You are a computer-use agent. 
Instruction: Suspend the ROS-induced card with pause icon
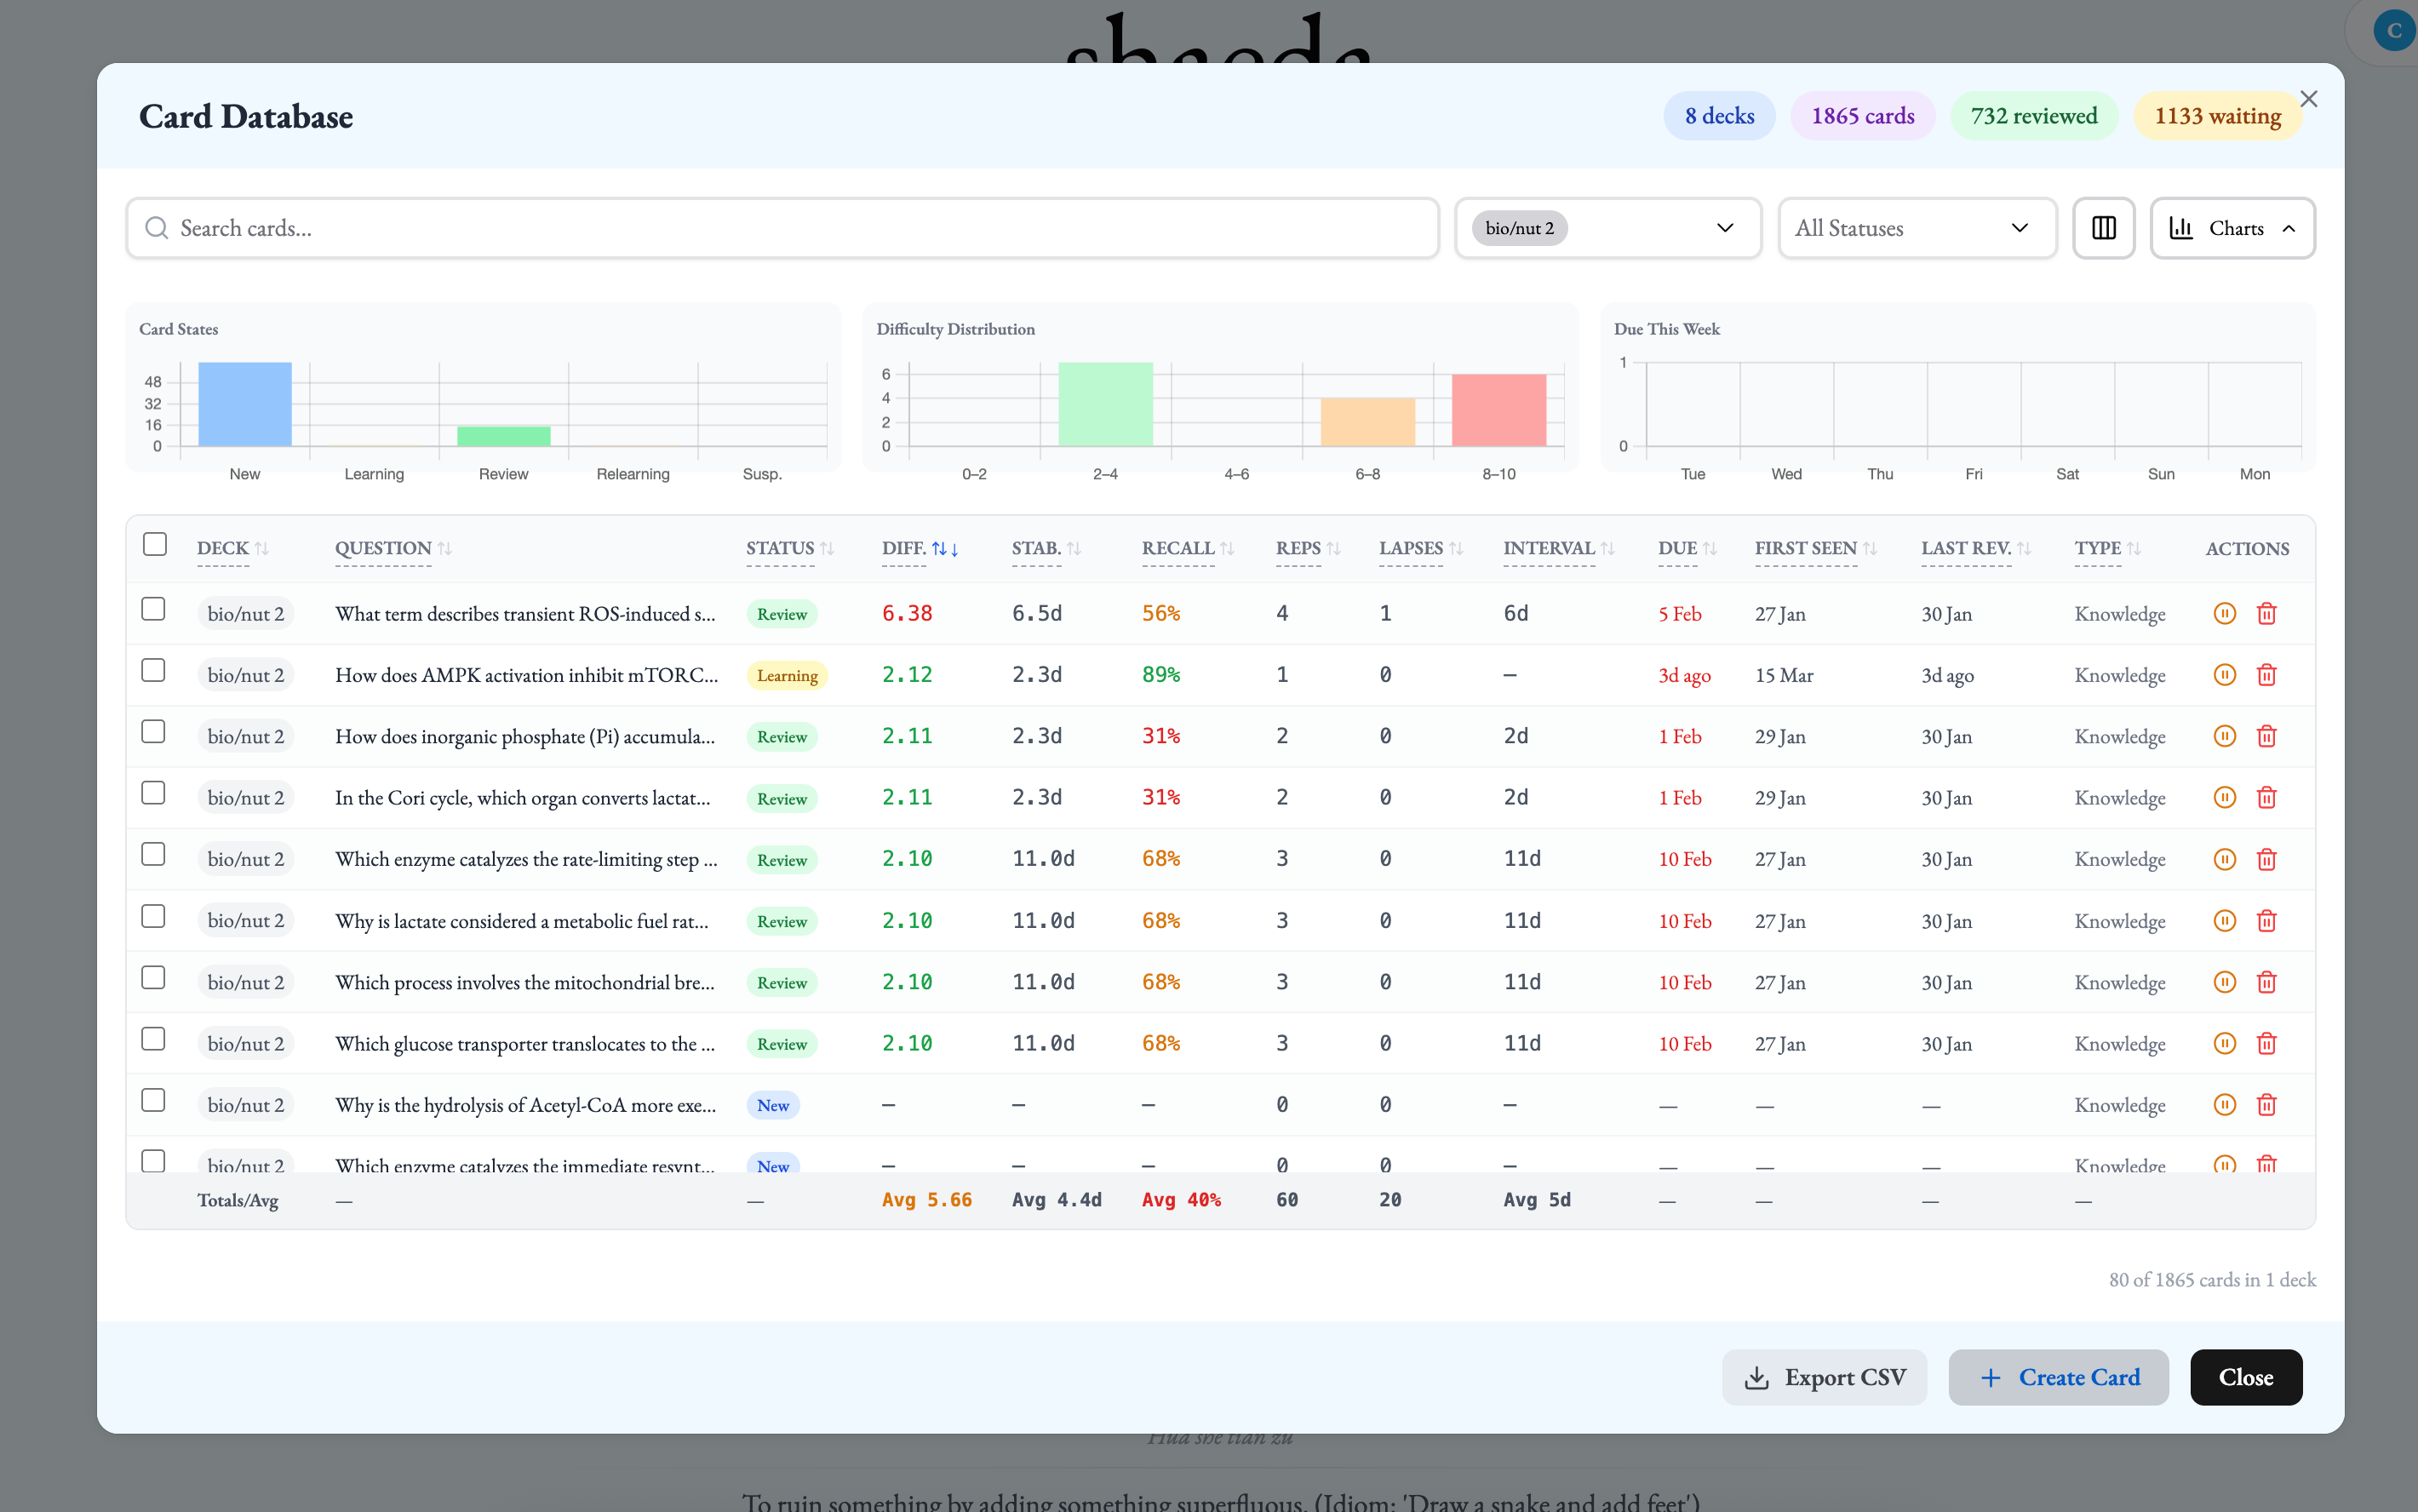tap(2224, 613)
